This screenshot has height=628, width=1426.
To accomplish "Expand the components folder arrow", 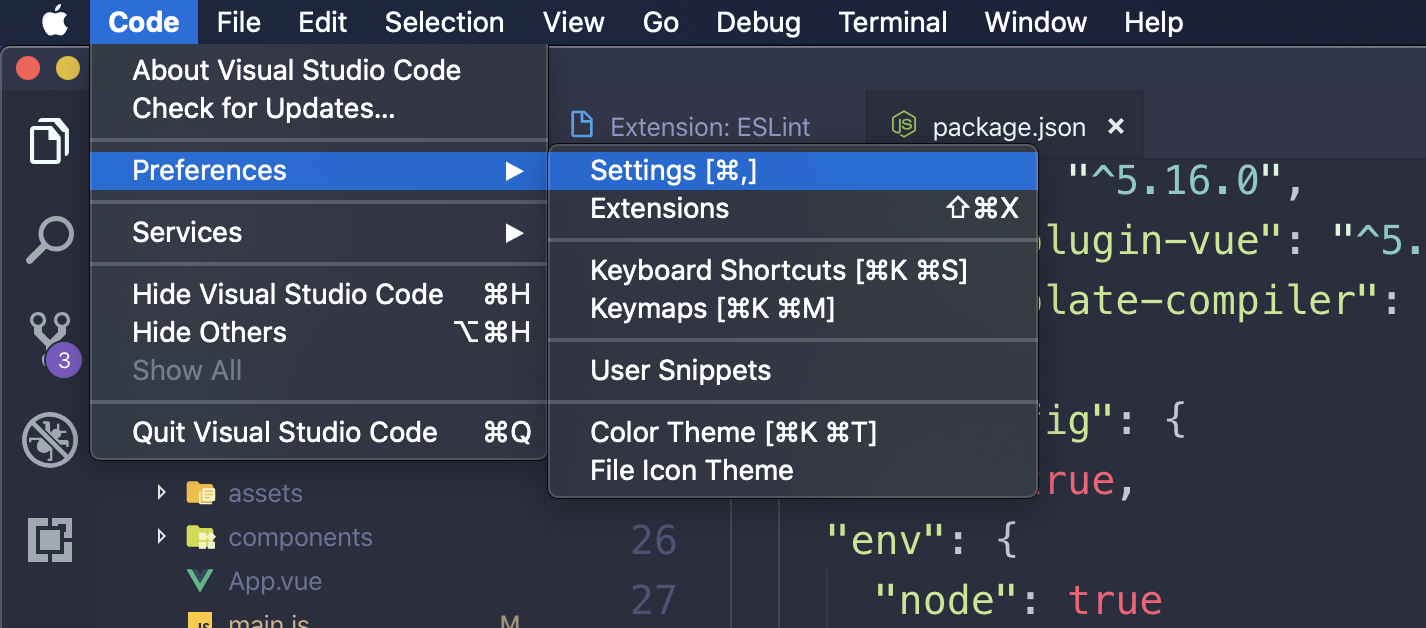I will click(x=162, y=537).
